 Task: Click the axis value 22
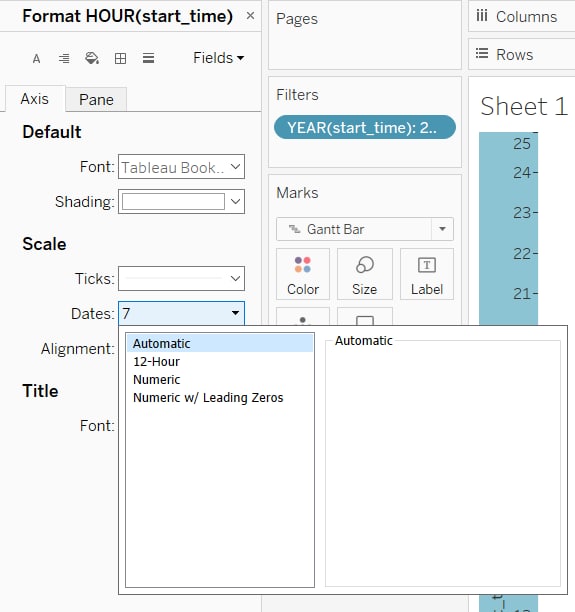click(522, 254)
